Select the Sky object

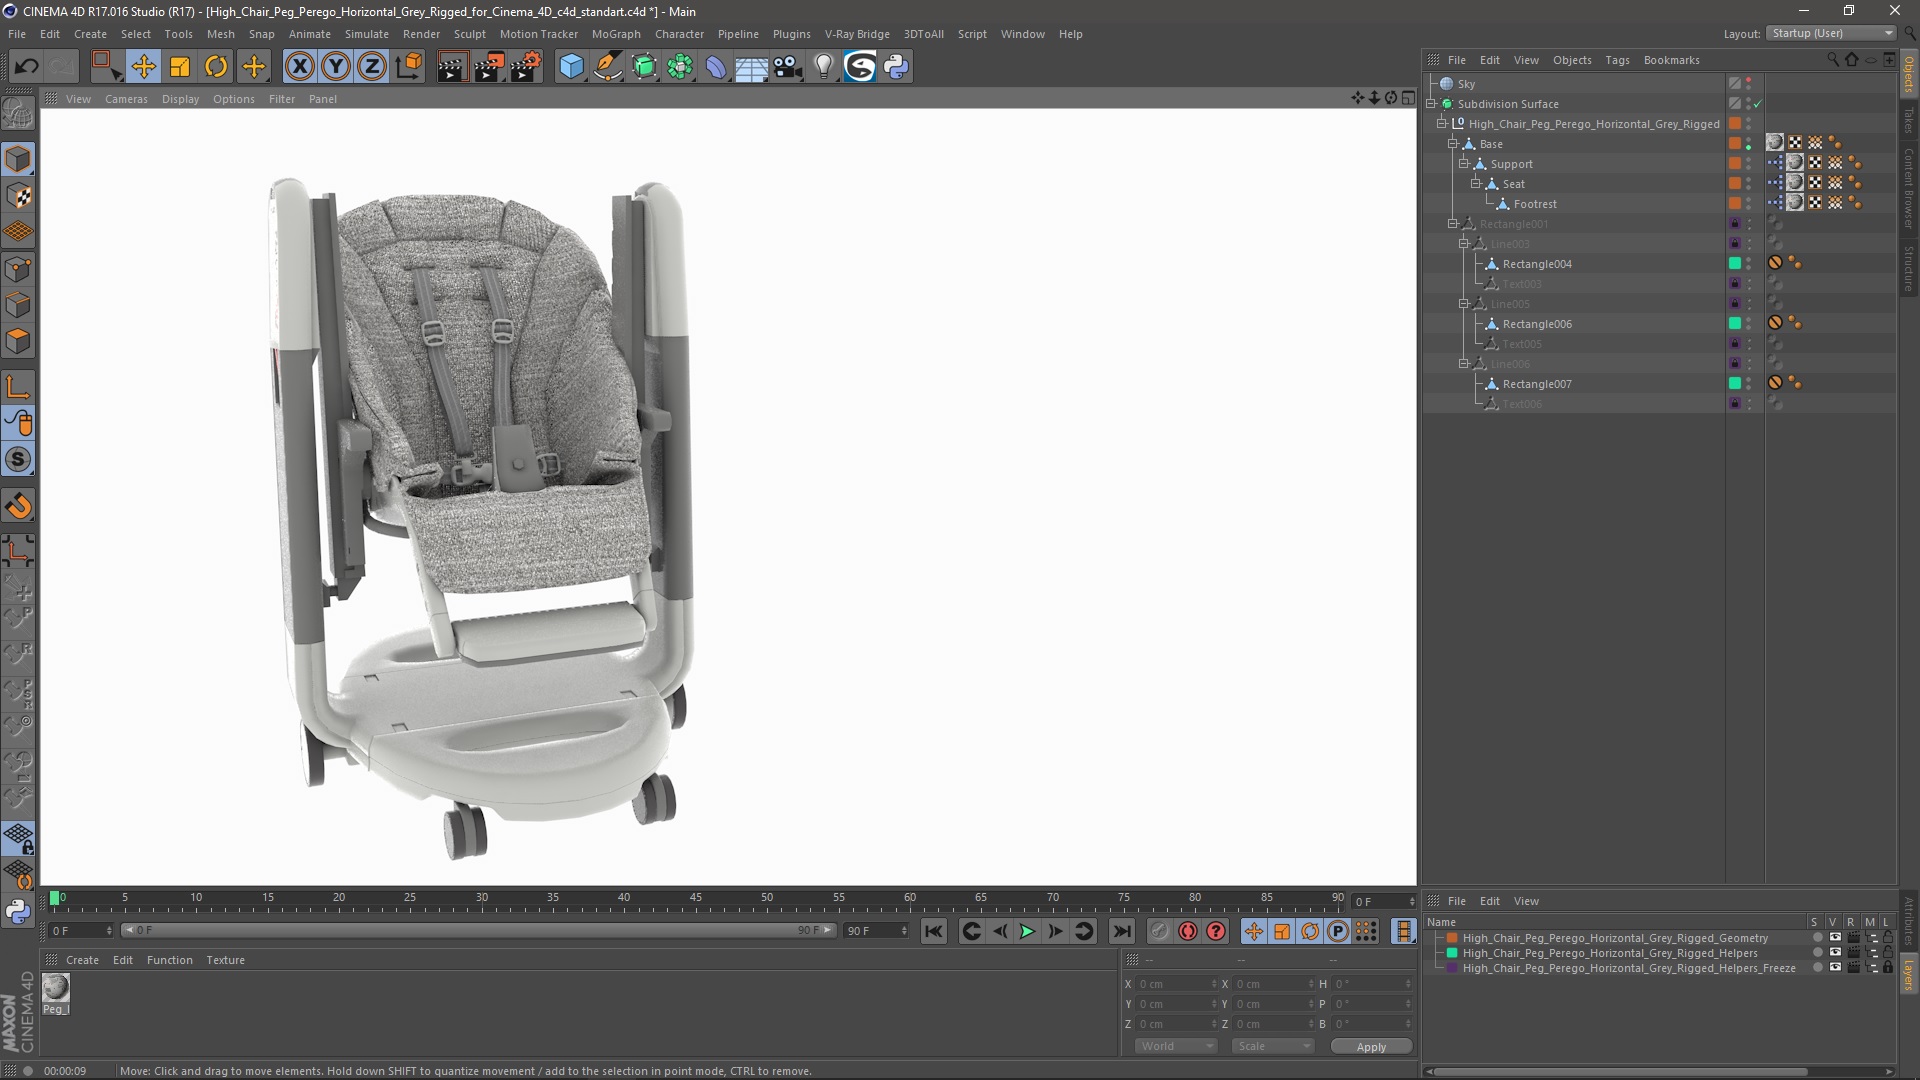tap(1466, 84)
